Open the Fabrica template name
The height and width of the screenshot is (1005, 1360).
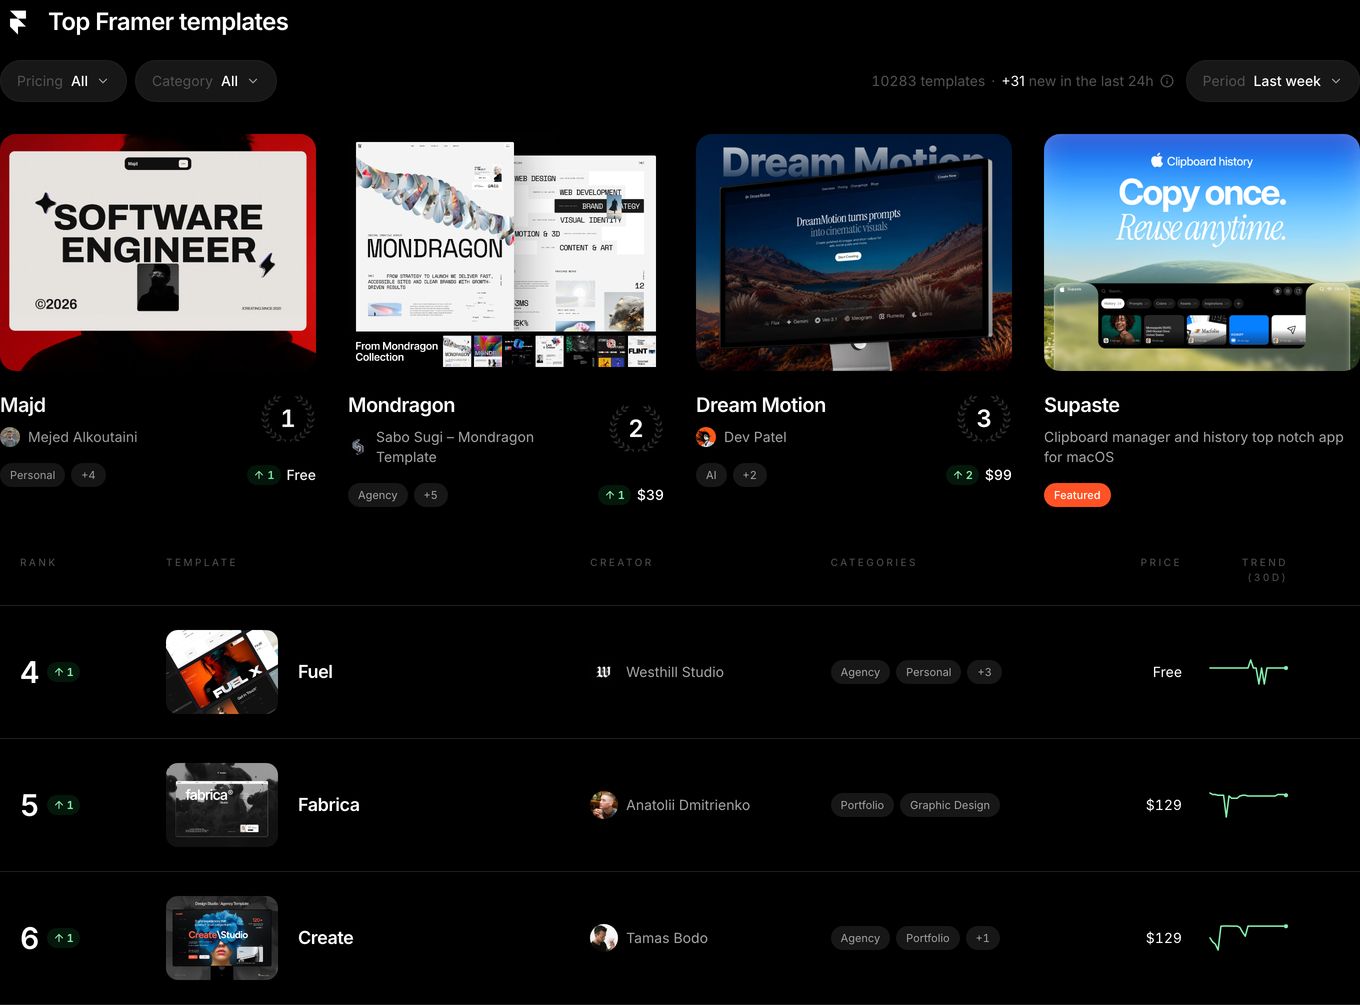click(329, 805)
